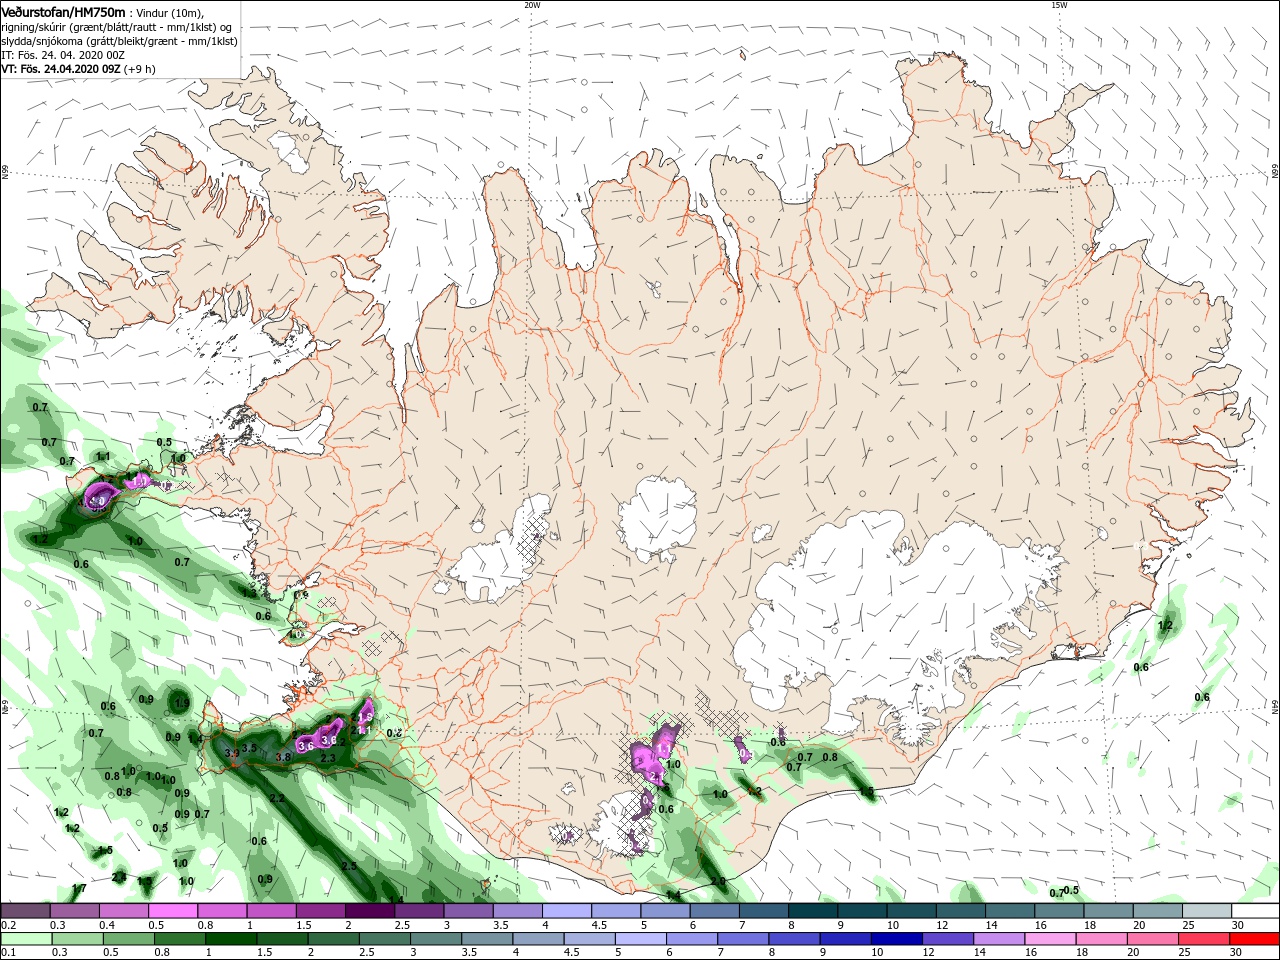This screenshot has height=960, width=1280.
Task: Click the Veðurstofan/HM750m title text
Action: coord(63,11)
